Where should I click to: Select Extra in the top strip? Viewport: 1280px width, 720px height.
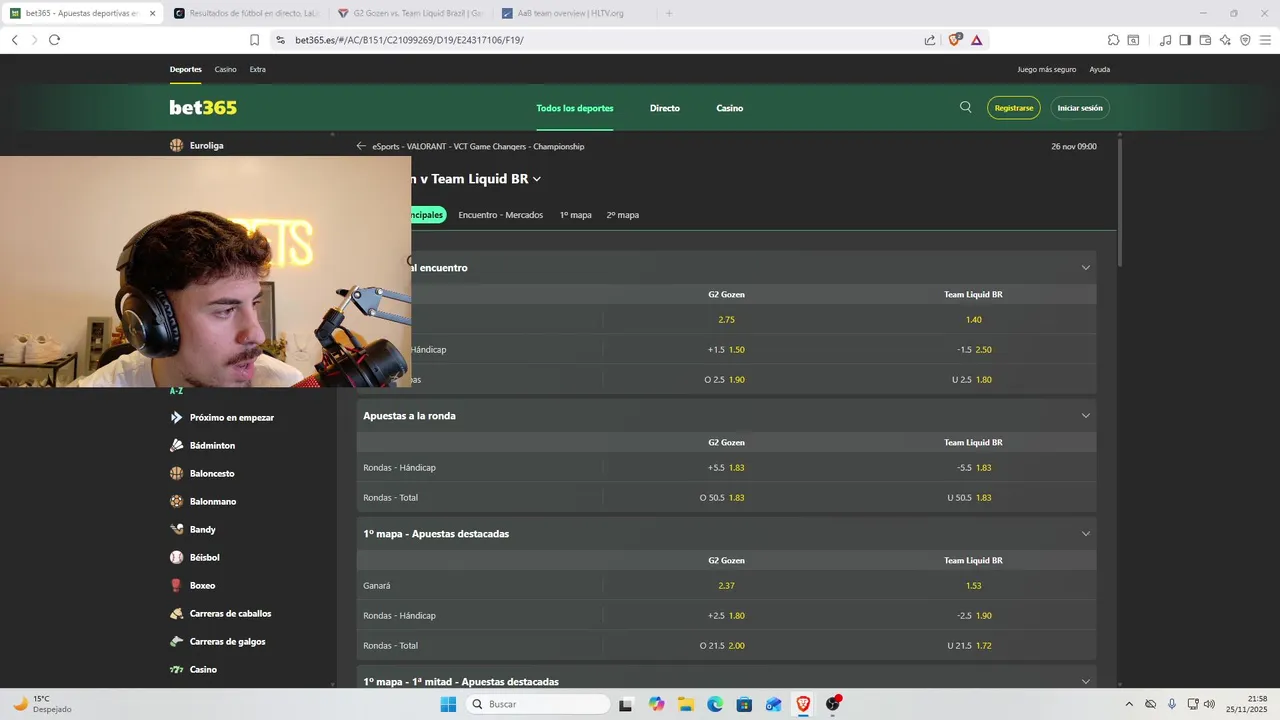258,69
